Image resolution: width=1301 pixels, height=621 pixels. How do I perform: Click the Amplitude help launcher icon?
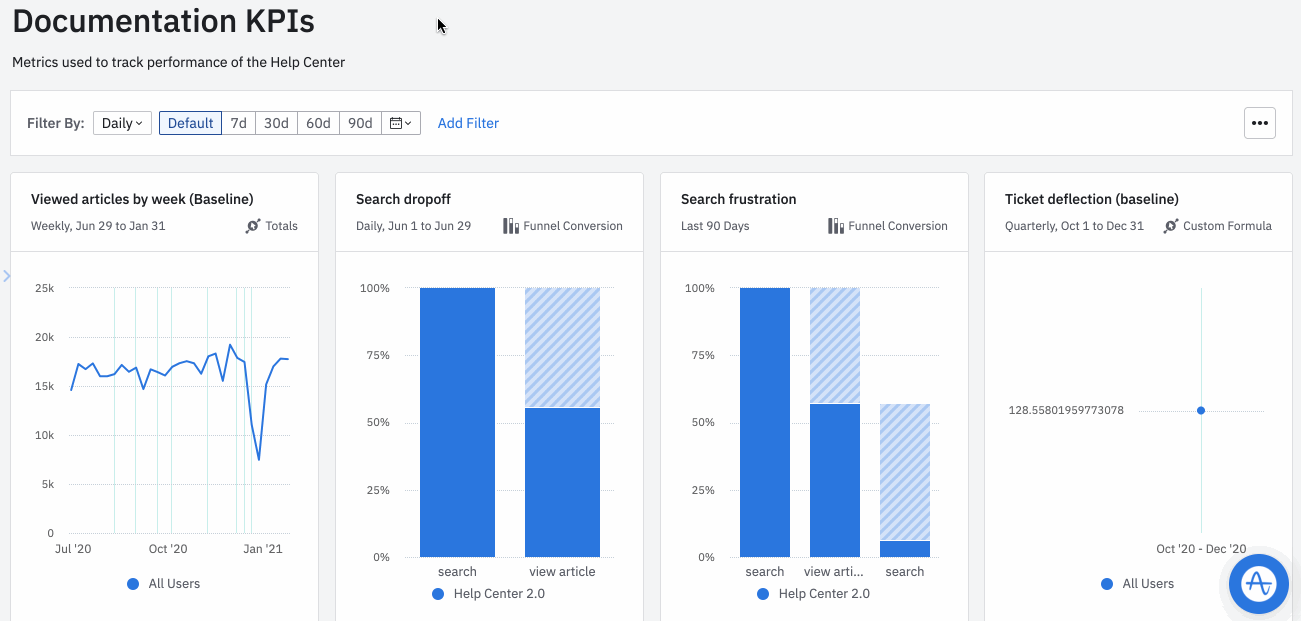pos(1258,583)
